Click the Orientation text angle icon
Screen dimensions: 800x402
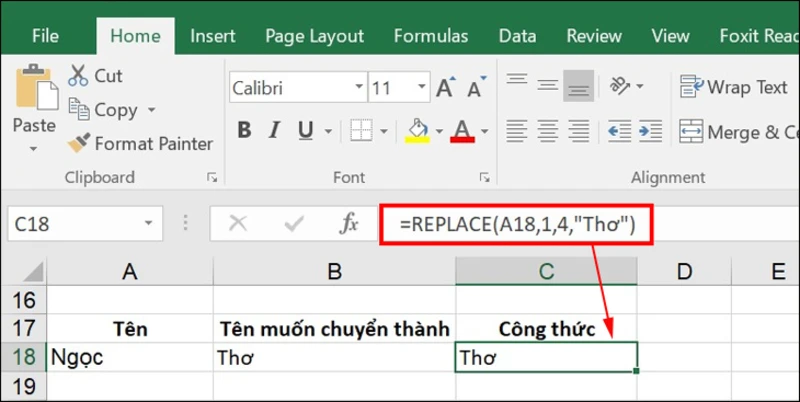pos(620,85)
